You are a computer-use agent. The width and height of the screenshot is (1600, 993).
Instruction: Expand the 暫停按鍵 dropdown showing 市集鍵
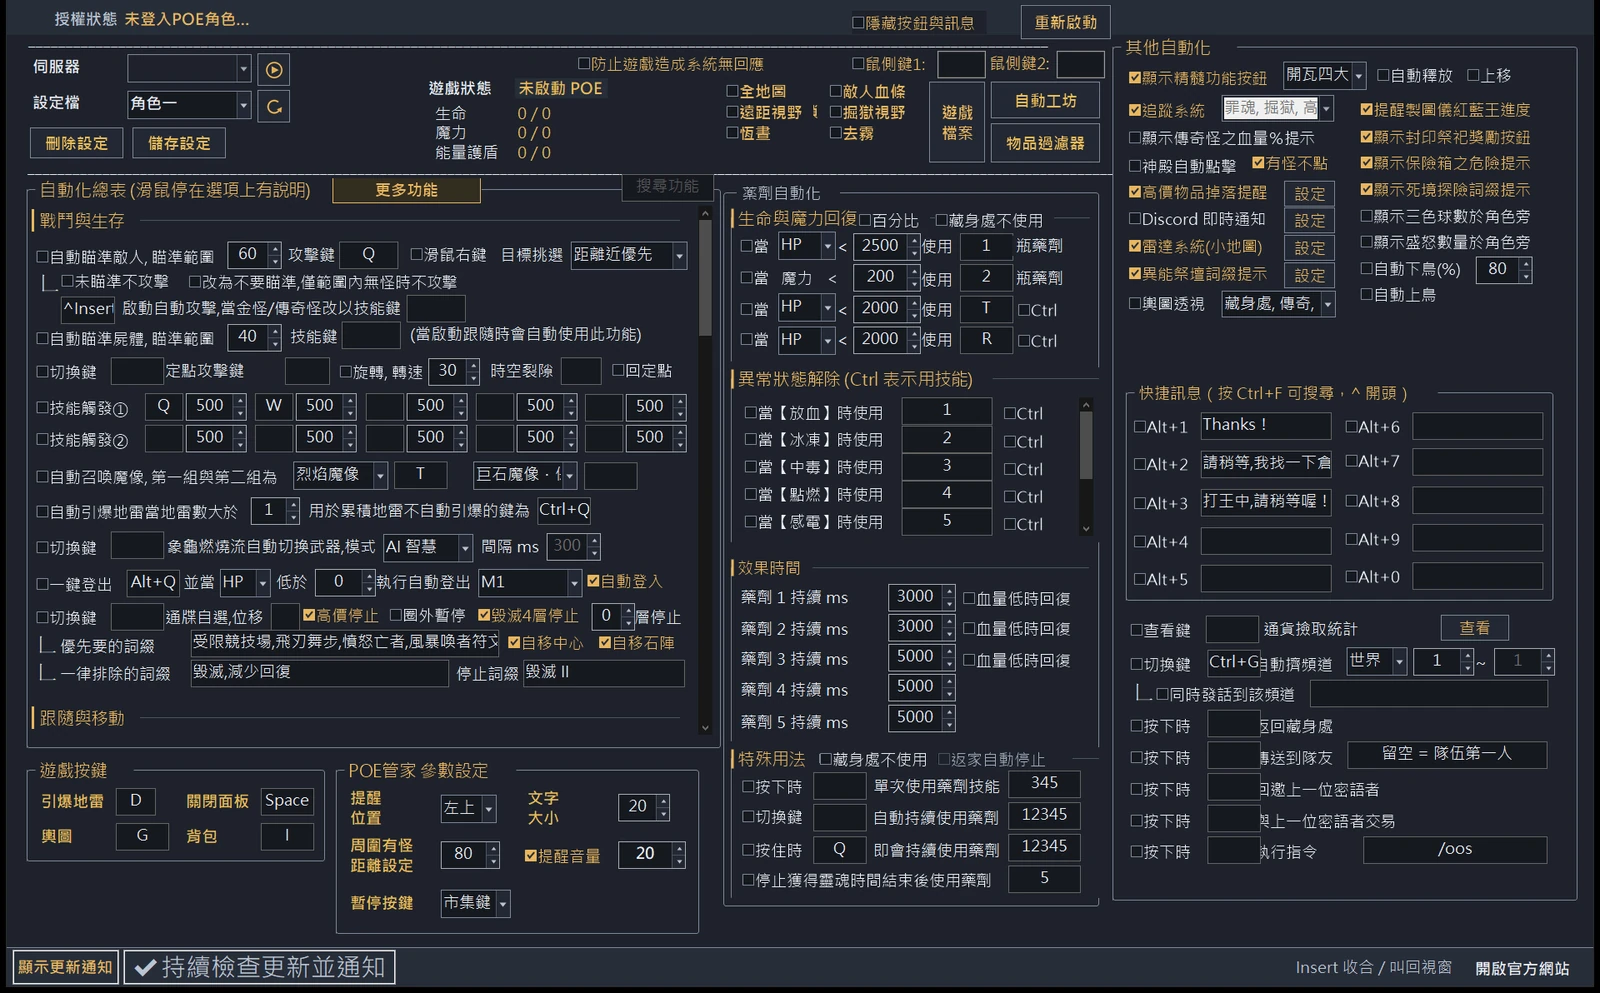coord(475,903)
